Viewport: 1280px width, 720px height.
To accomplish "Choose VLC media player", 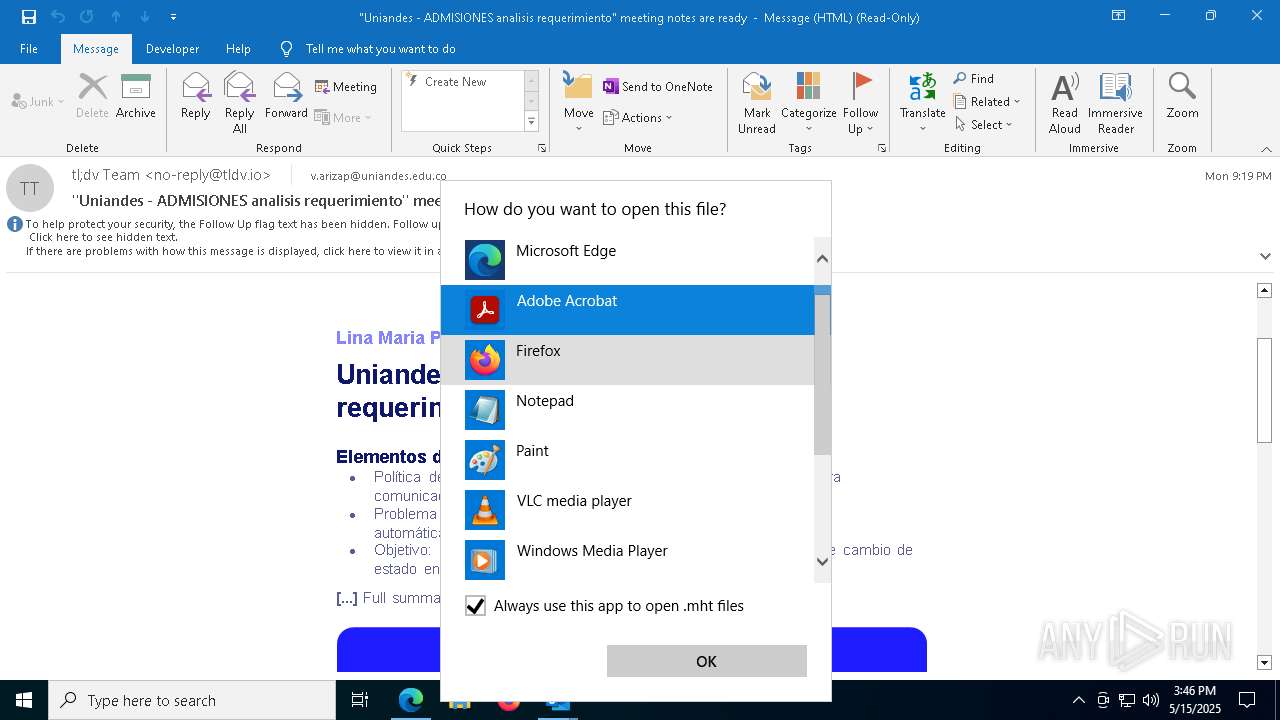I will point(628,510).
